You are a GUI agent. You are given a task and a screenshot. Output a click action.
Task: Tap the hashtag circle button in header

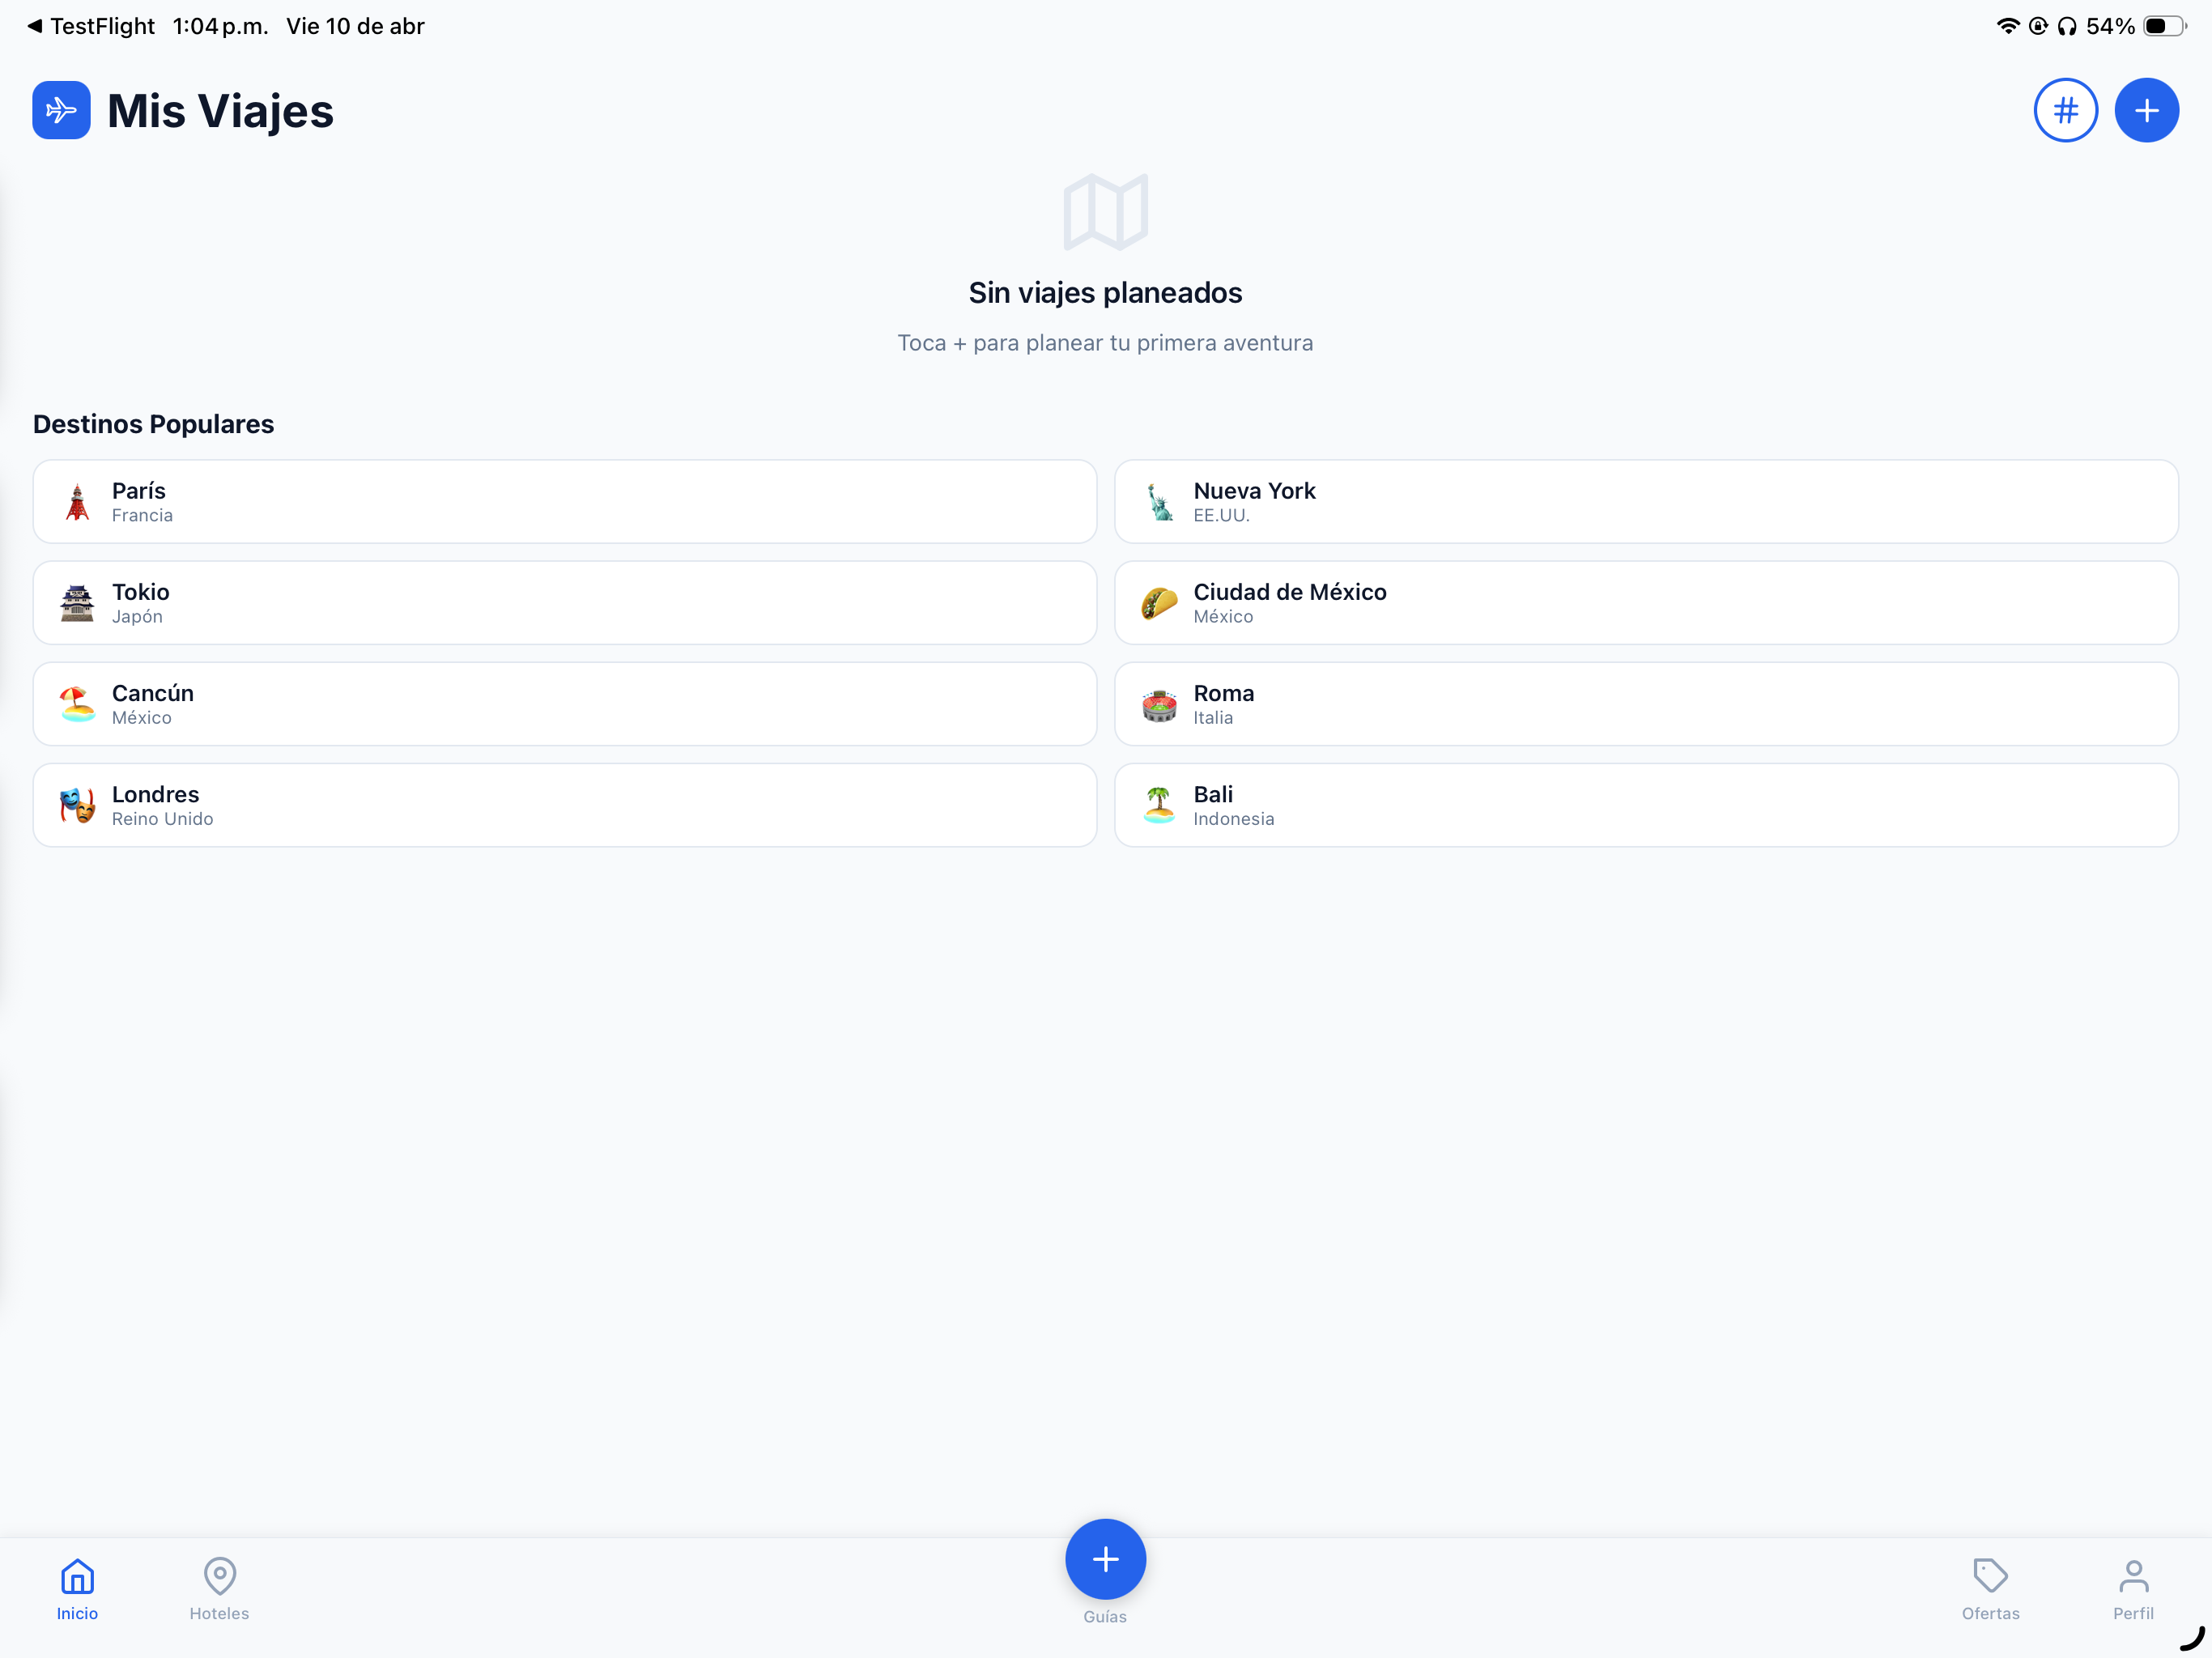(2065, 110)
